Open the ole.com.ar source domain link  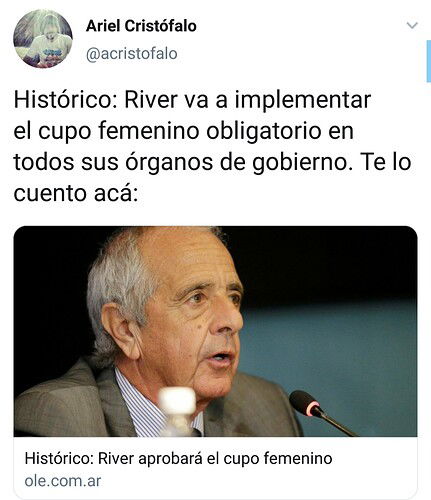(63, 481)
